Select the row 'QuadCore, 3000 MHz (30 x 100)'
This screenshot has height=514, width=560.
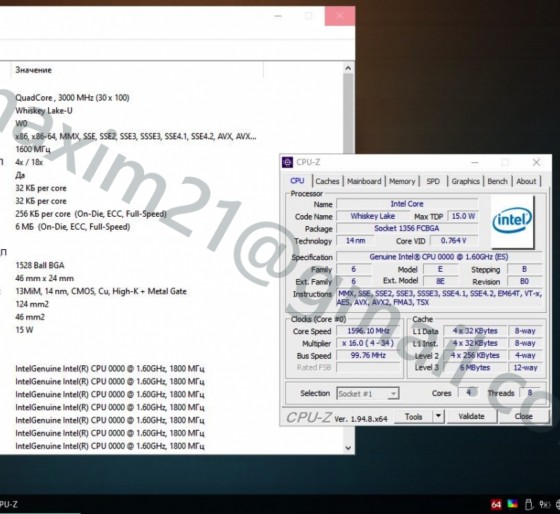[72, 98]
